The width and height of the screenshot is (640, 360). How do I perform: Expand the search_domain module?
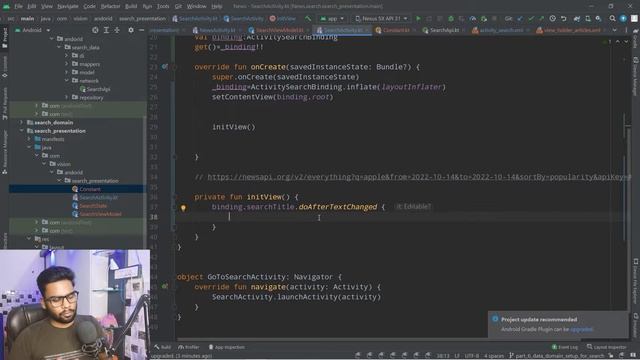click(22, 122)
